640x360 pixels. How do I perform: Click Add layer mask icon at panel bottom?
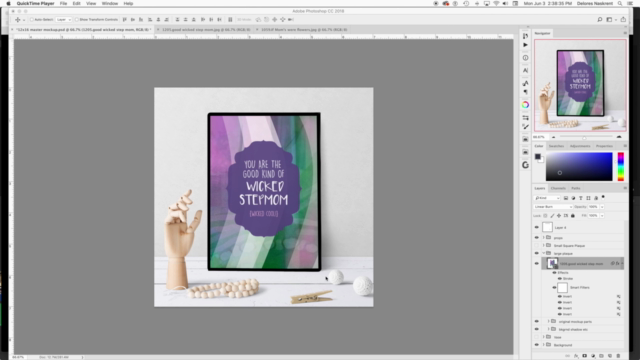point(584,356)
